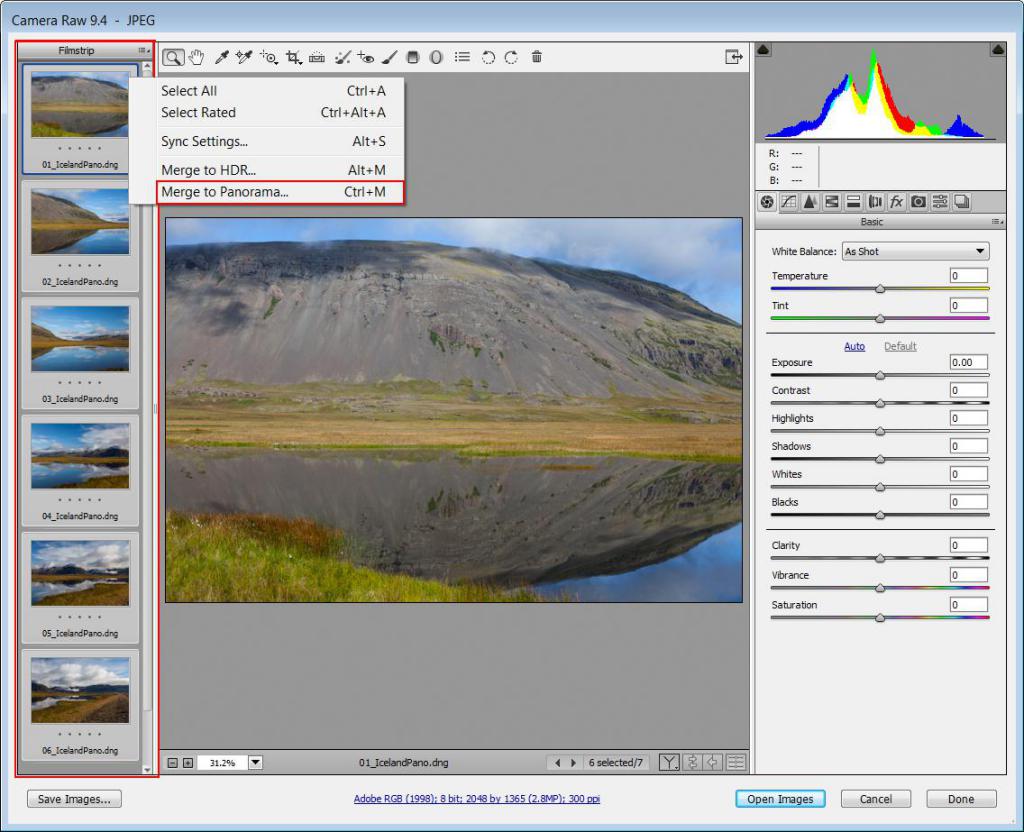The height and width of the screenshot is (832, 1024).
Task: Select the Spot Removal tool
Action: tap(342, 57)
